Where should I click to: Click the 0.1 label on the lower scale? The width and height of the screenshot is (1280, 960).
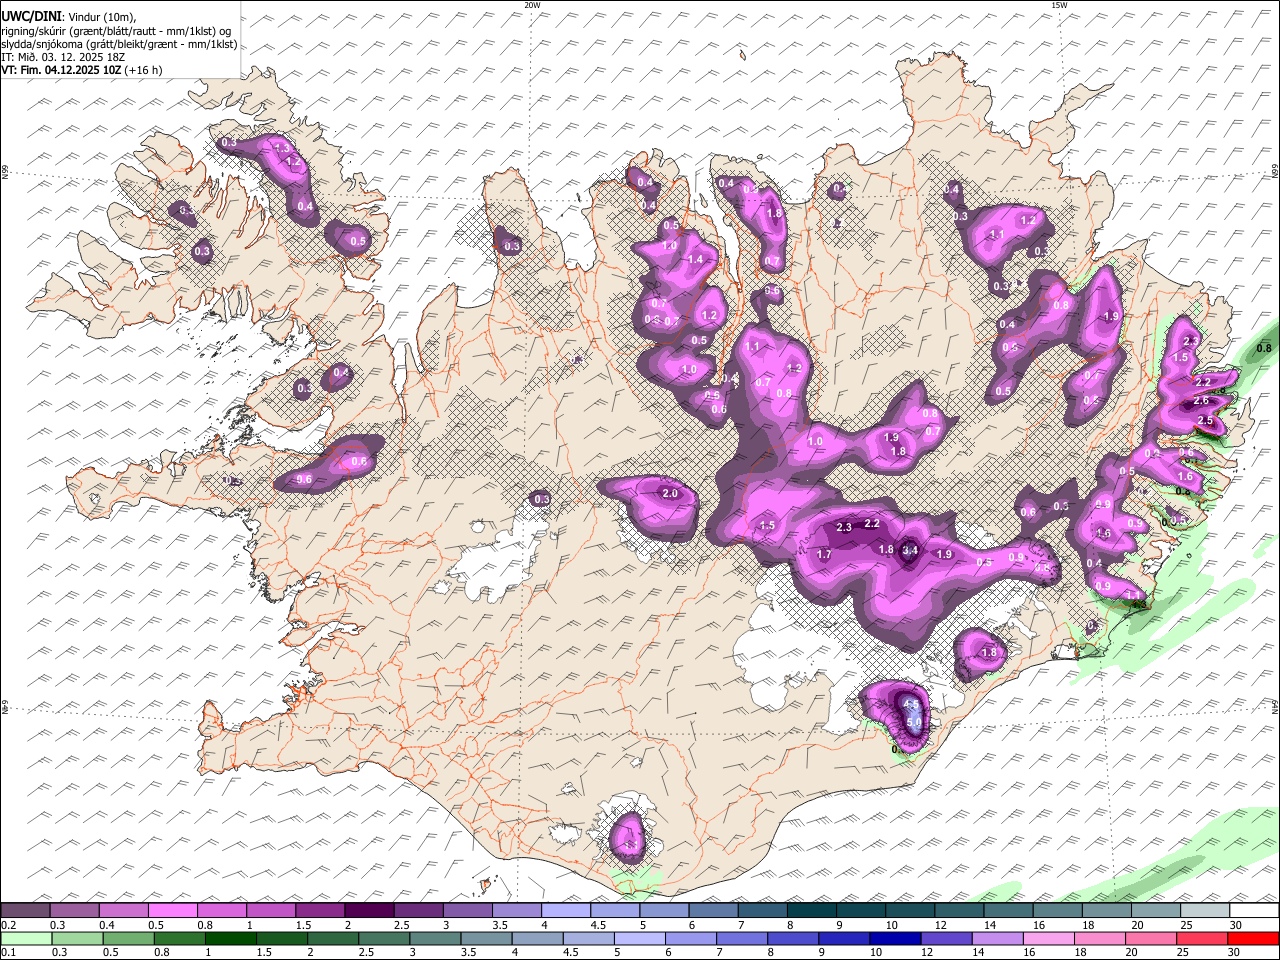tap(8, 952)
